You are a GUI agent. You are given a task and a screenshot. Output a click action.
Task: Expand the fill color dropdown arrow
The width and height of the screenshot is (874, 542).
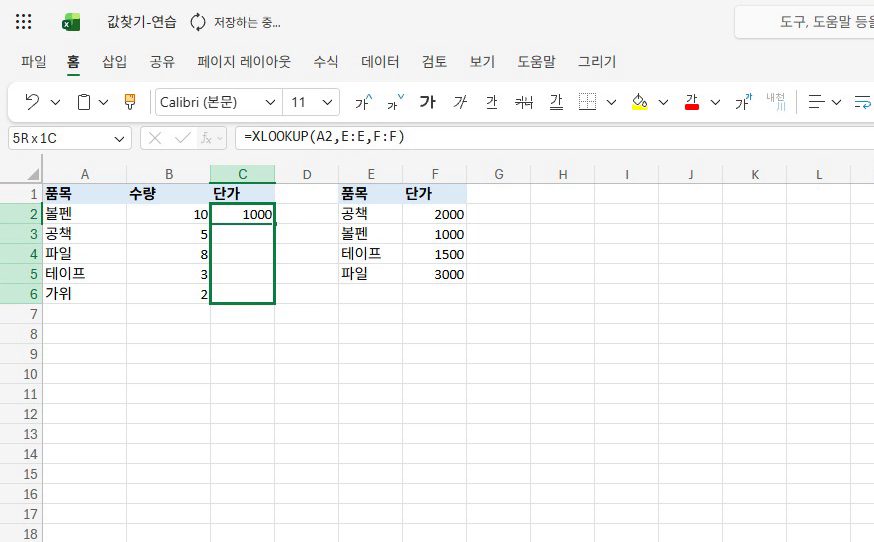tap(663, 102)
